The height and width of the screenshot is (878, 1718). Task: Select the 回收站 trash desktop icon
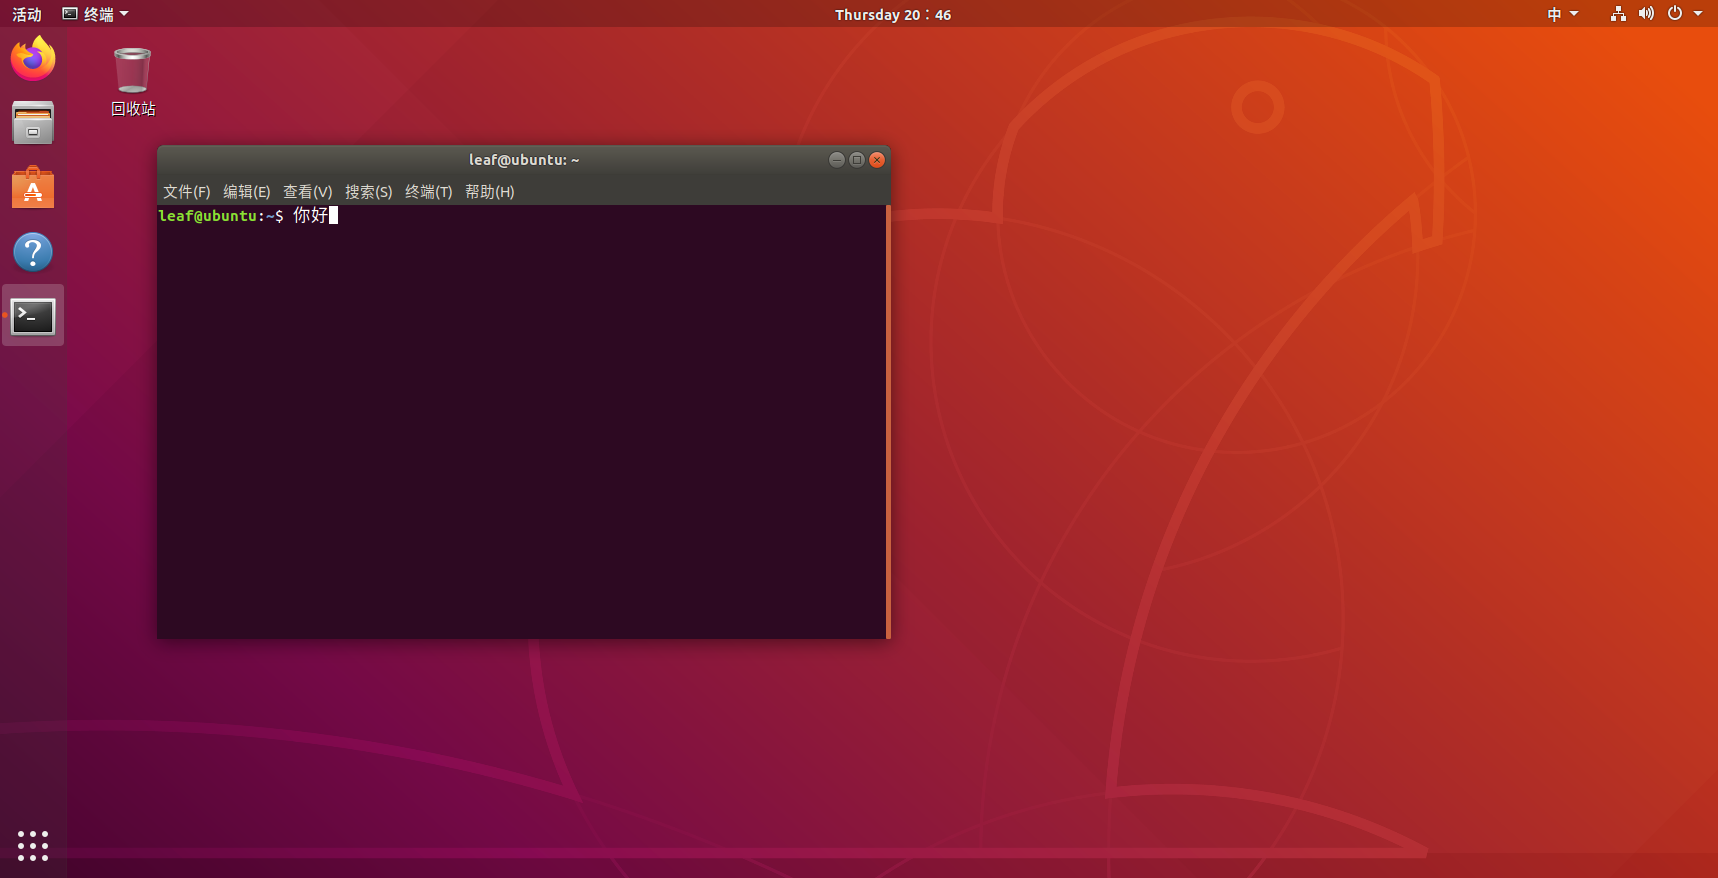(133, 82)
